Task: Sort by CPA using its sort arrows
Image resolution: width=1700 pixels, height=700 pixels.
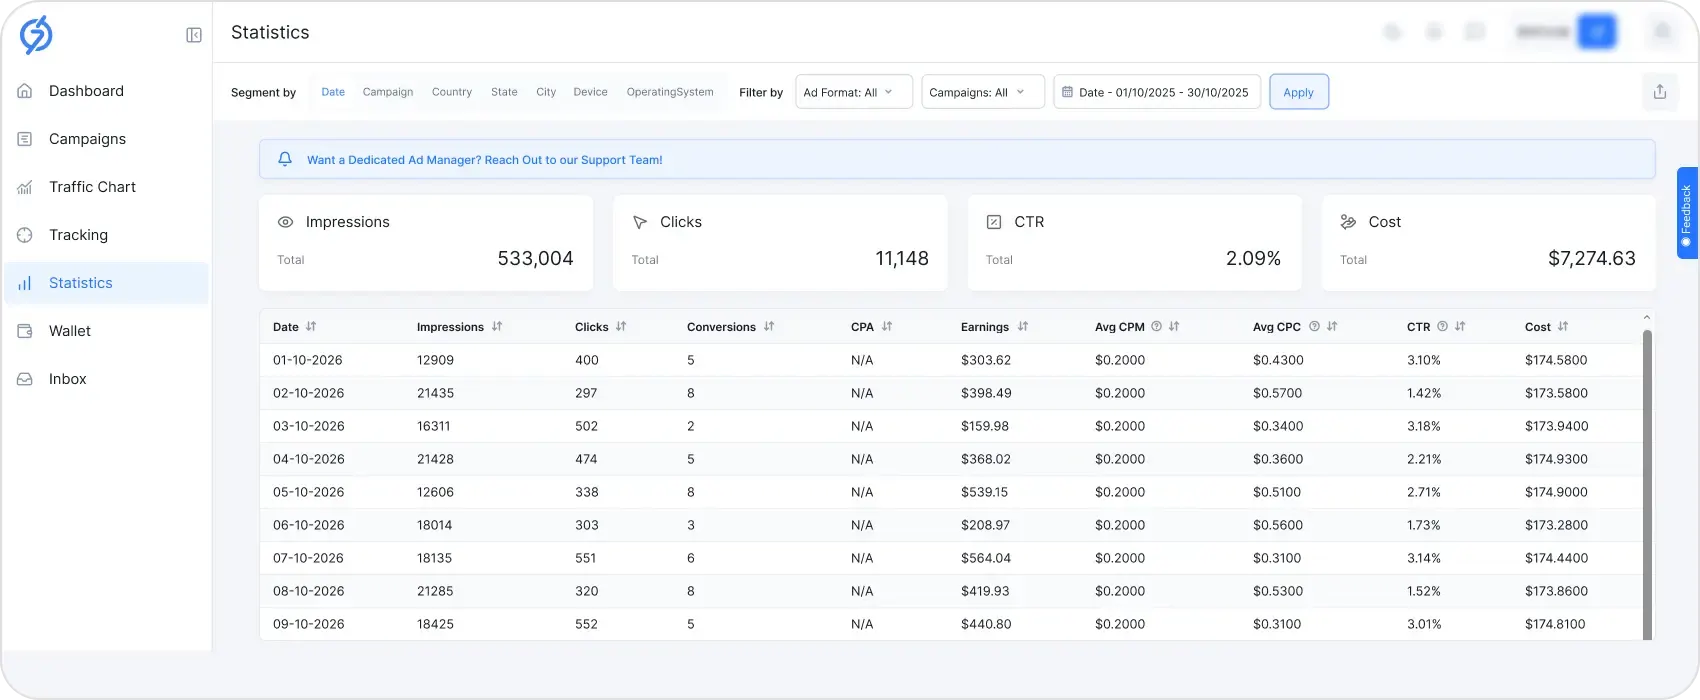Action: click(x=887, y=326)
